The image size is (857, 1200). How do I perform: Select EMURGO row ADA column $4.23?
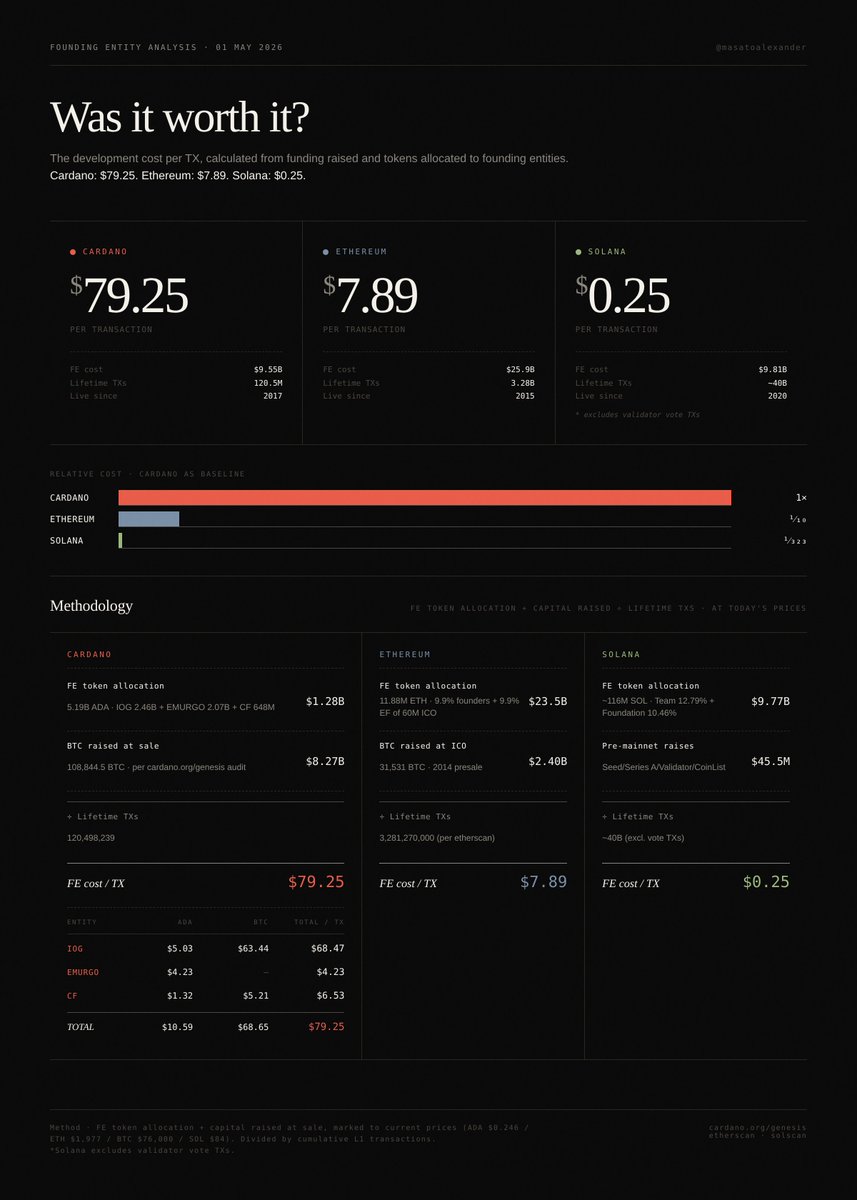(178, 972)
